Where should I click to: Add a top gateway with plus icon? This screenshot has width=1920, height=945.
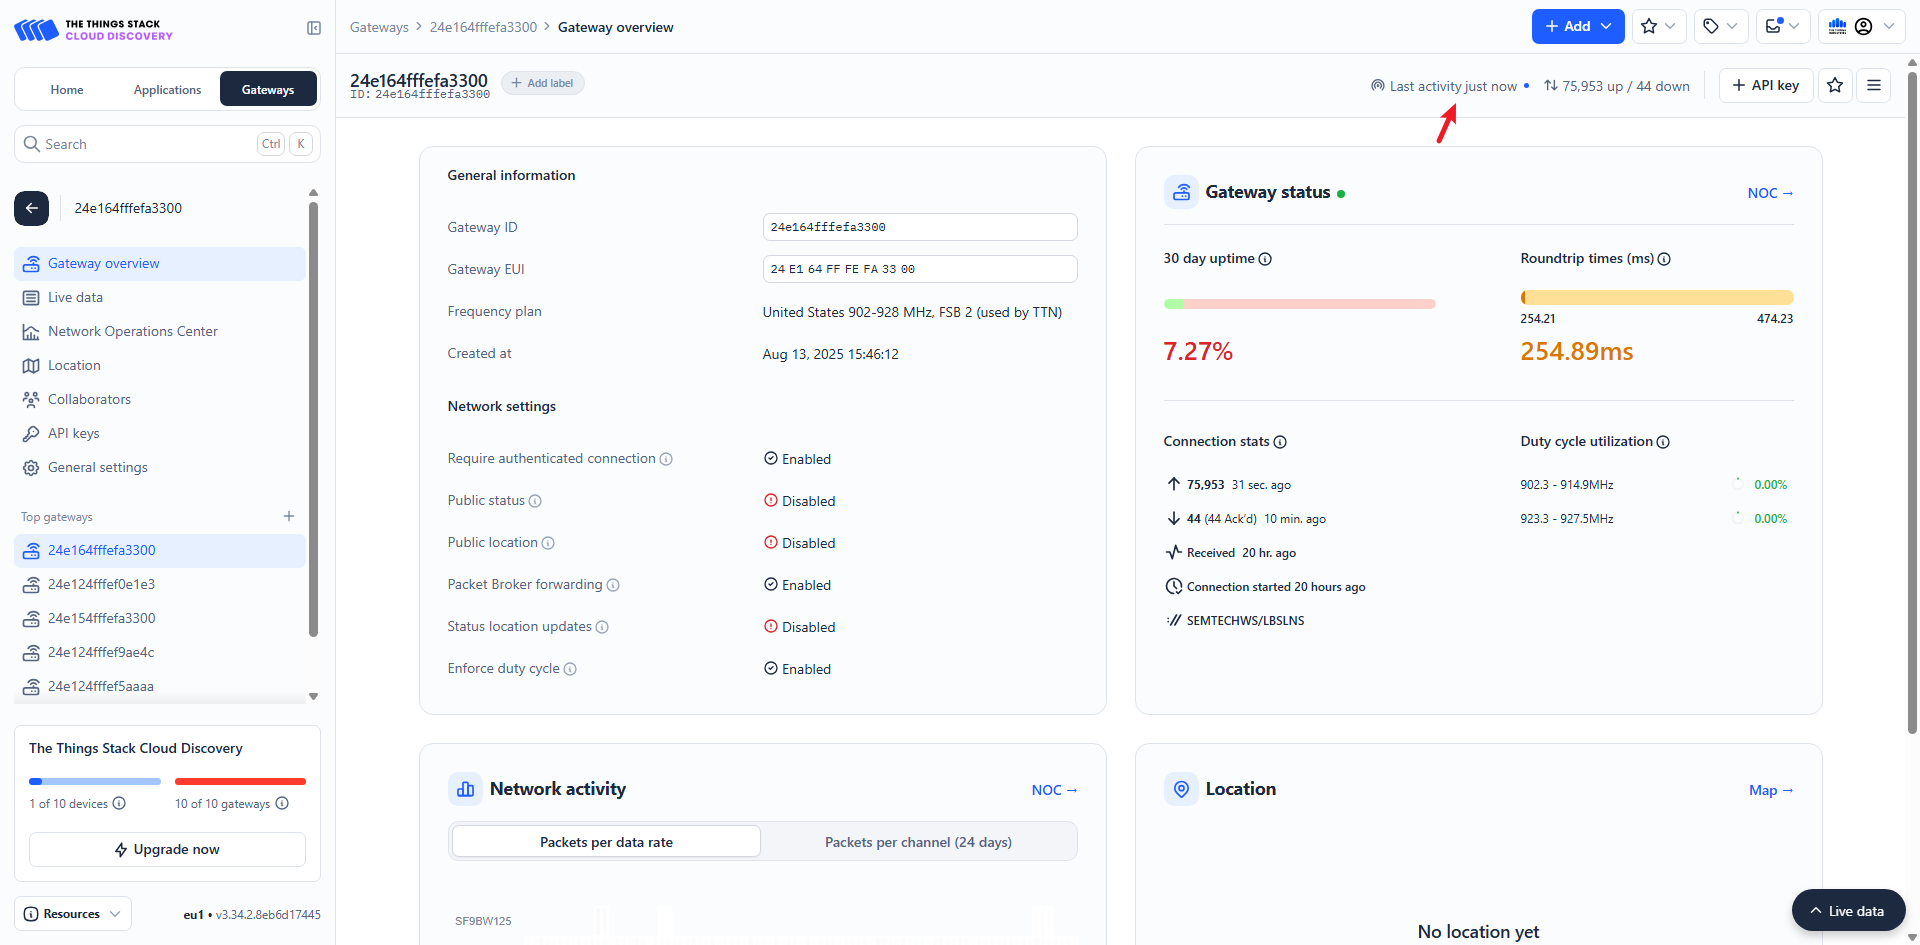289,516
